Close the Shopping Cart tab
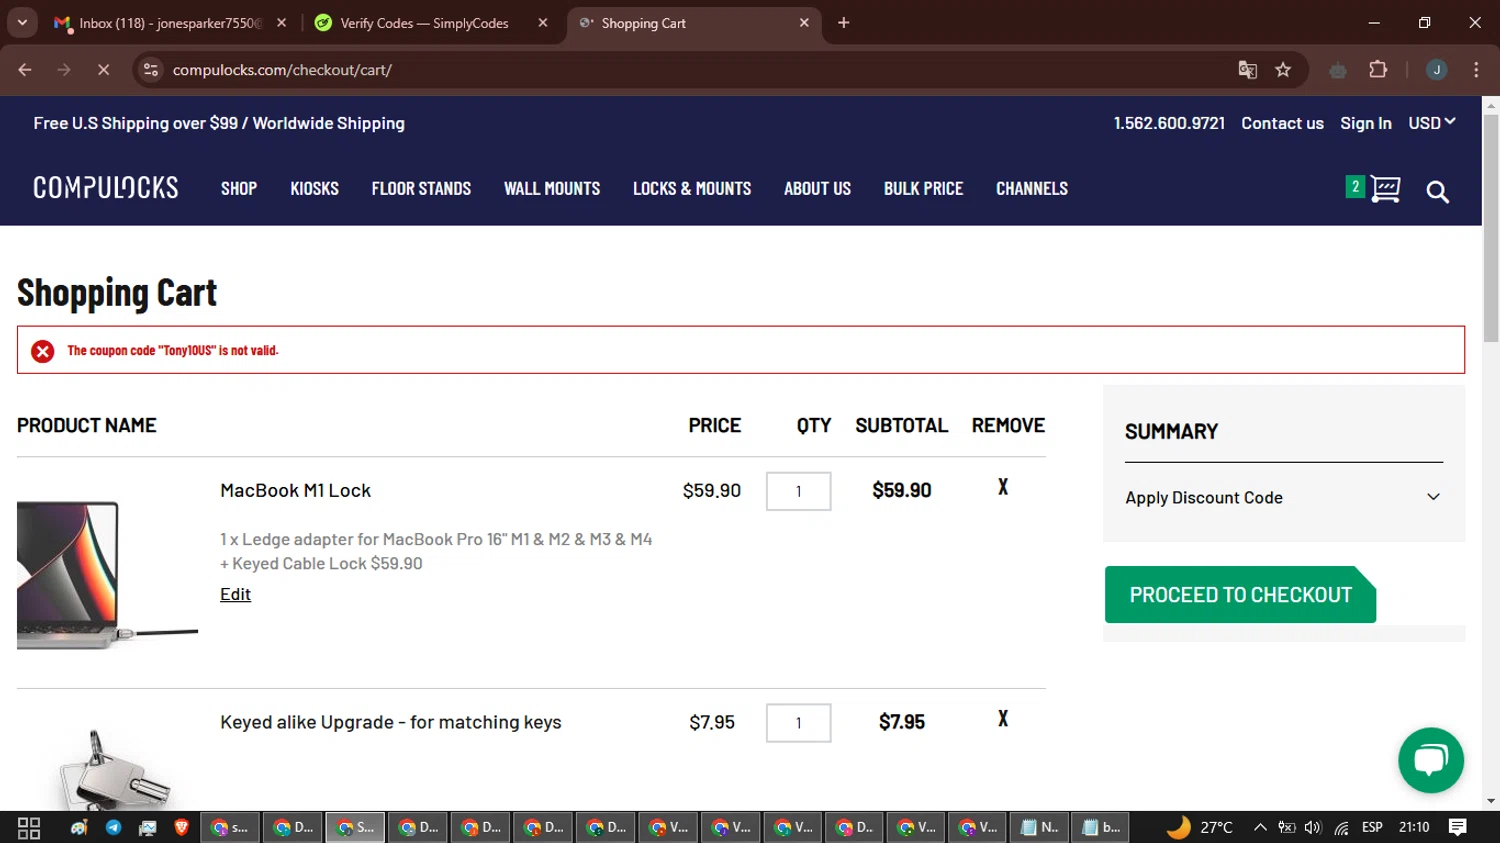The image size is (1500, 843). [804, 23]
